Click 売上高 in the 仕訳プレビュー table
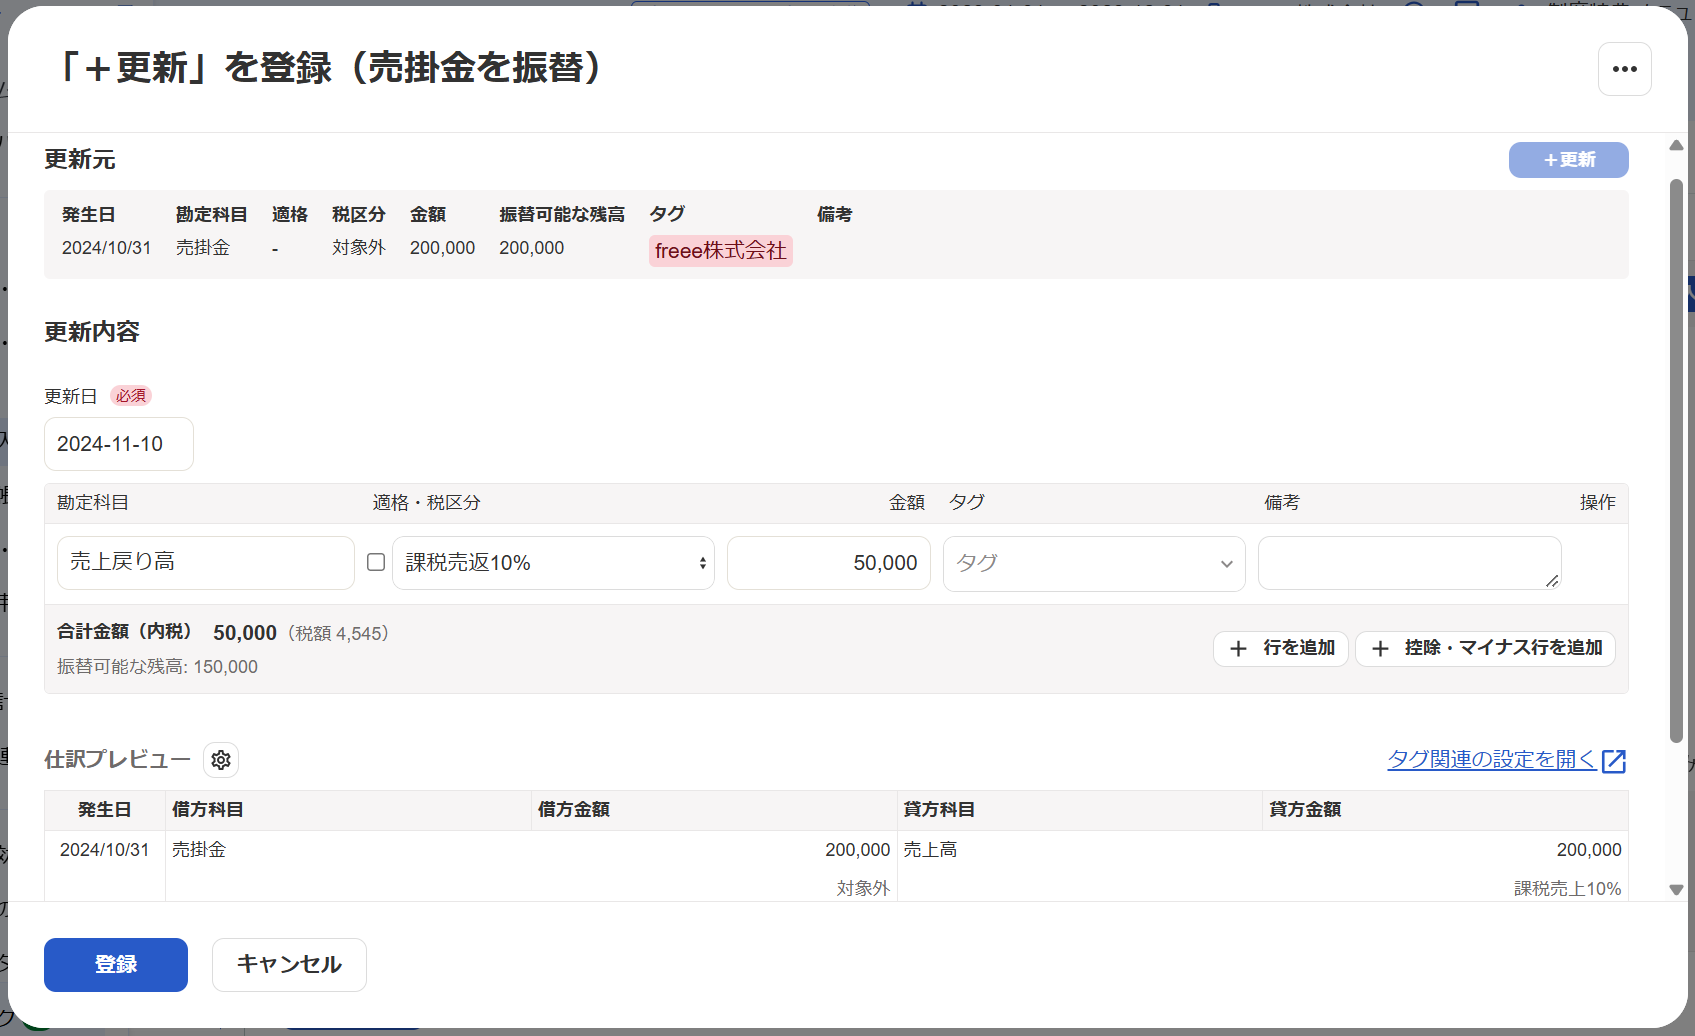Screen dimensions: 1695x1036 click(930, 850)
